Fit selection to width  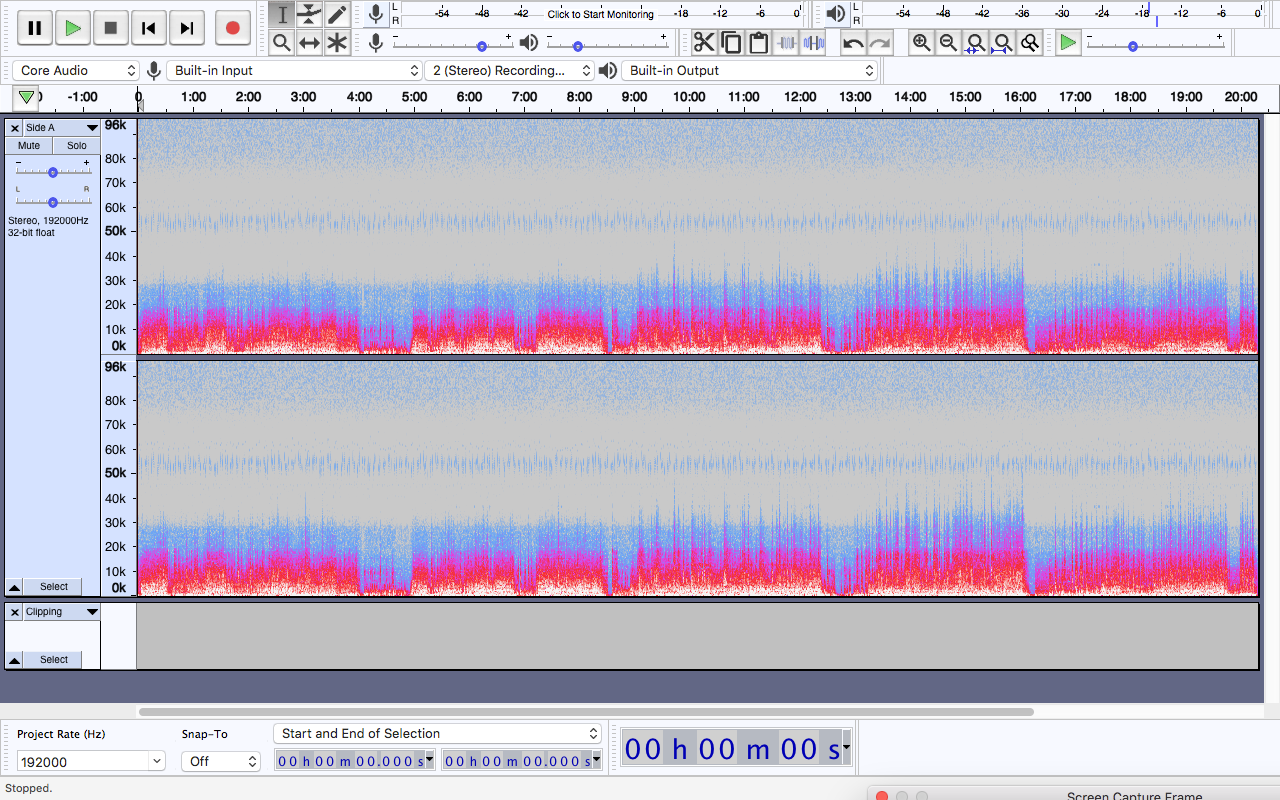pyautogui.click(x=975, y=42)
